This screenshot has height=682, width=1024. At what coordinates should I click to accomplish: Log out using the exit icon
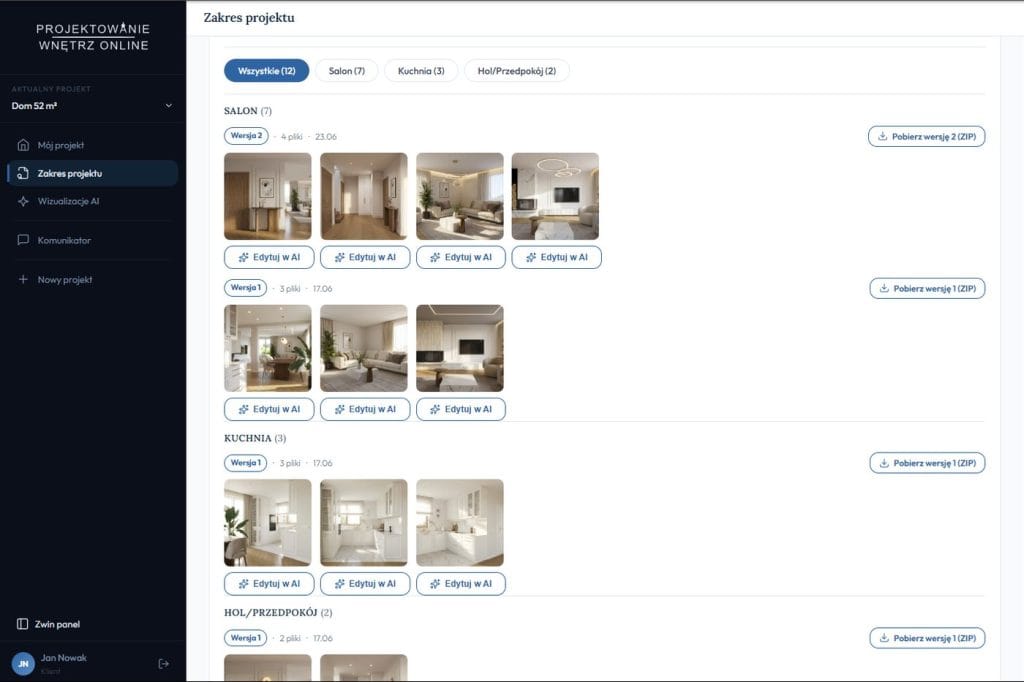coord(164,664)
